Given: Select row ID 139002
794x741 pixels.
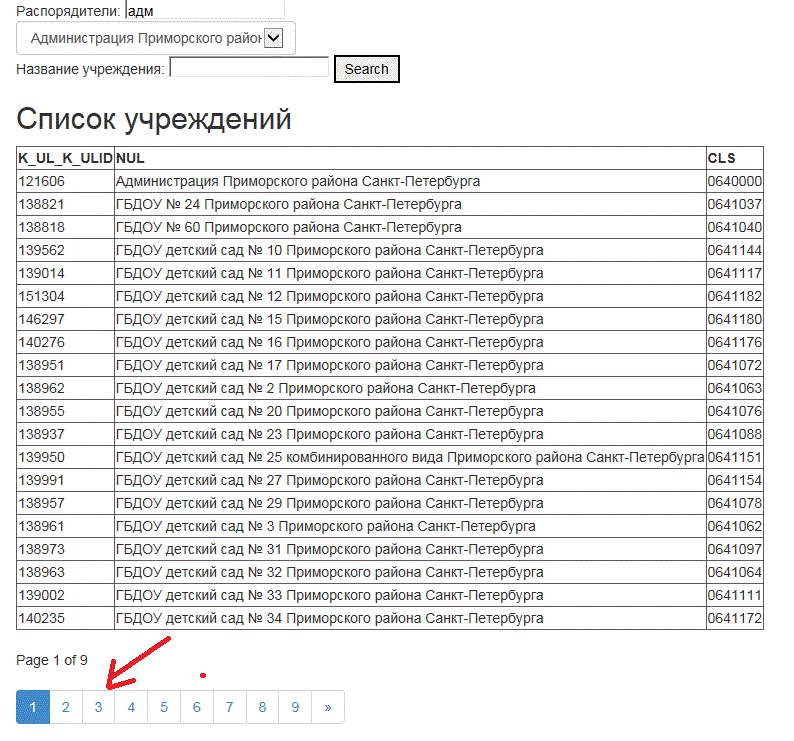Looking at the screenshot, I should (65, 595).
